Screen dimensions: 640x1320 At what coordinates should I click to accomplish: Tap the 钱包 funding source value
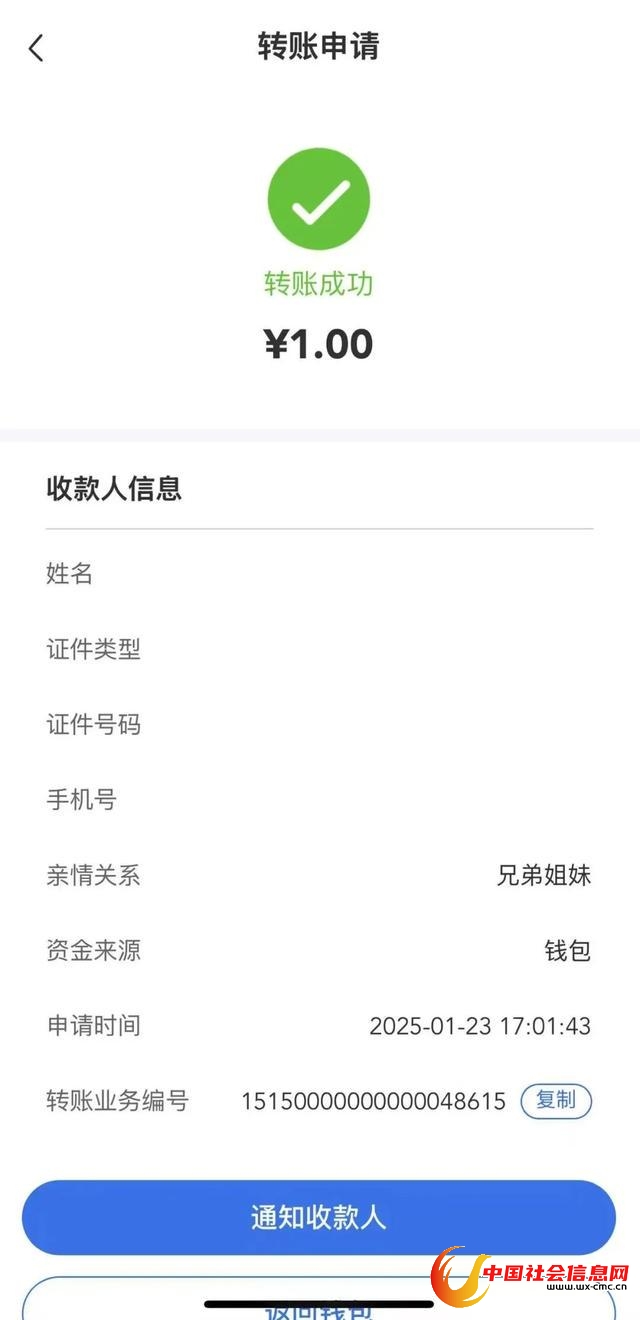click(567, 951)
